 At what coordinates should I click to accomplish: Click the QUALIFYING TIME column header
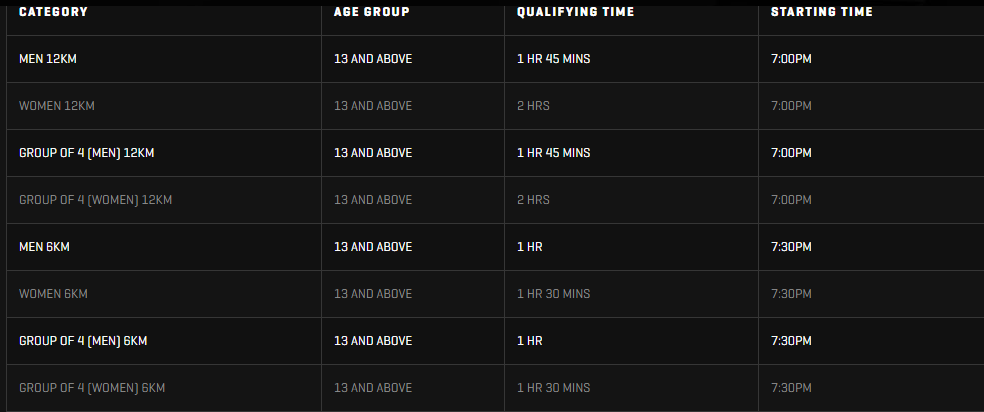point(575,12)
